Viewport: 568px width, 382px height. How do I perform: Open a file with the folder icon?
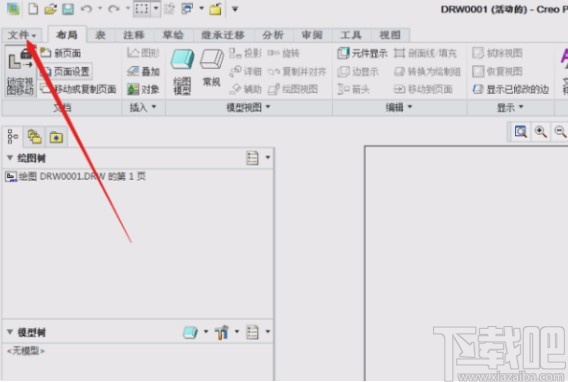50,9
